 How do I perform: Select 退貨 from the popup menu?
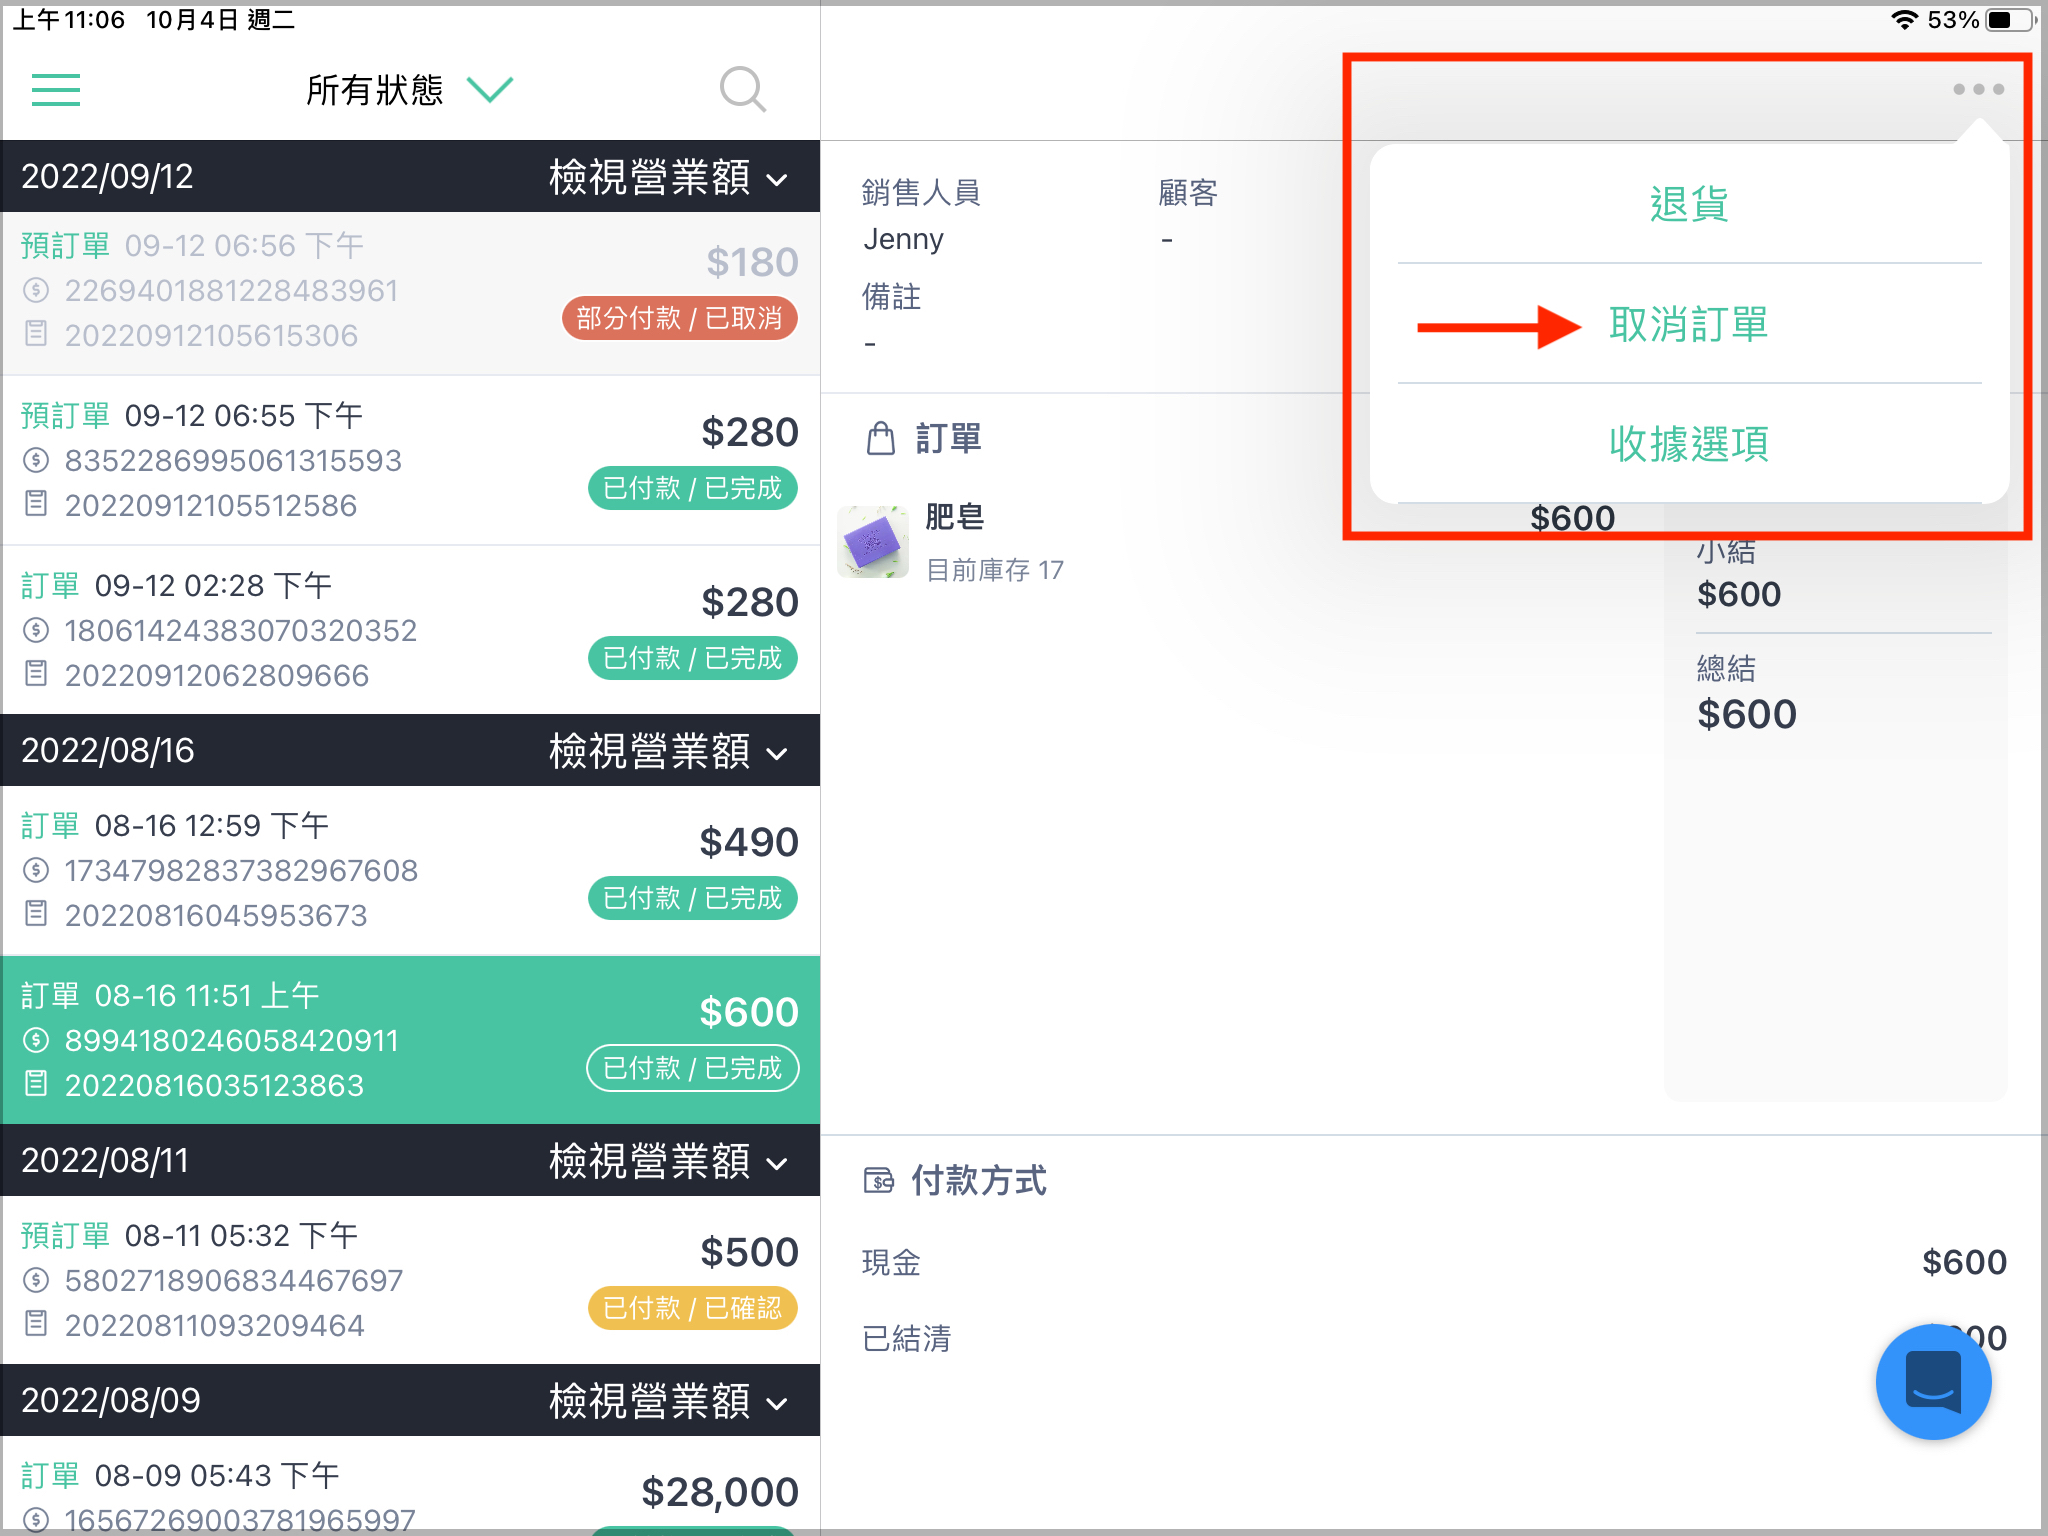click(x=1689, y=204)
